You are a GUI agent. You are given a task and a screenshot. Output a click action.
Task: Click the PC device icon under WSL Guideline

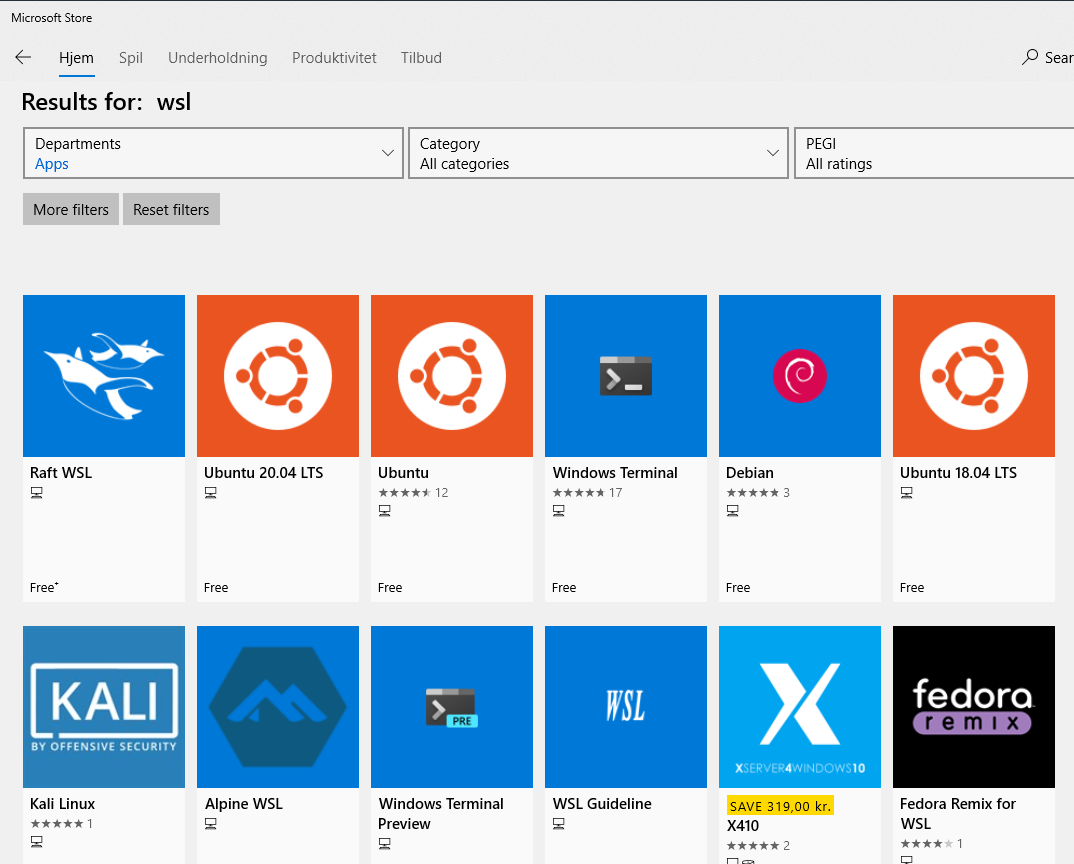[559, 824]
